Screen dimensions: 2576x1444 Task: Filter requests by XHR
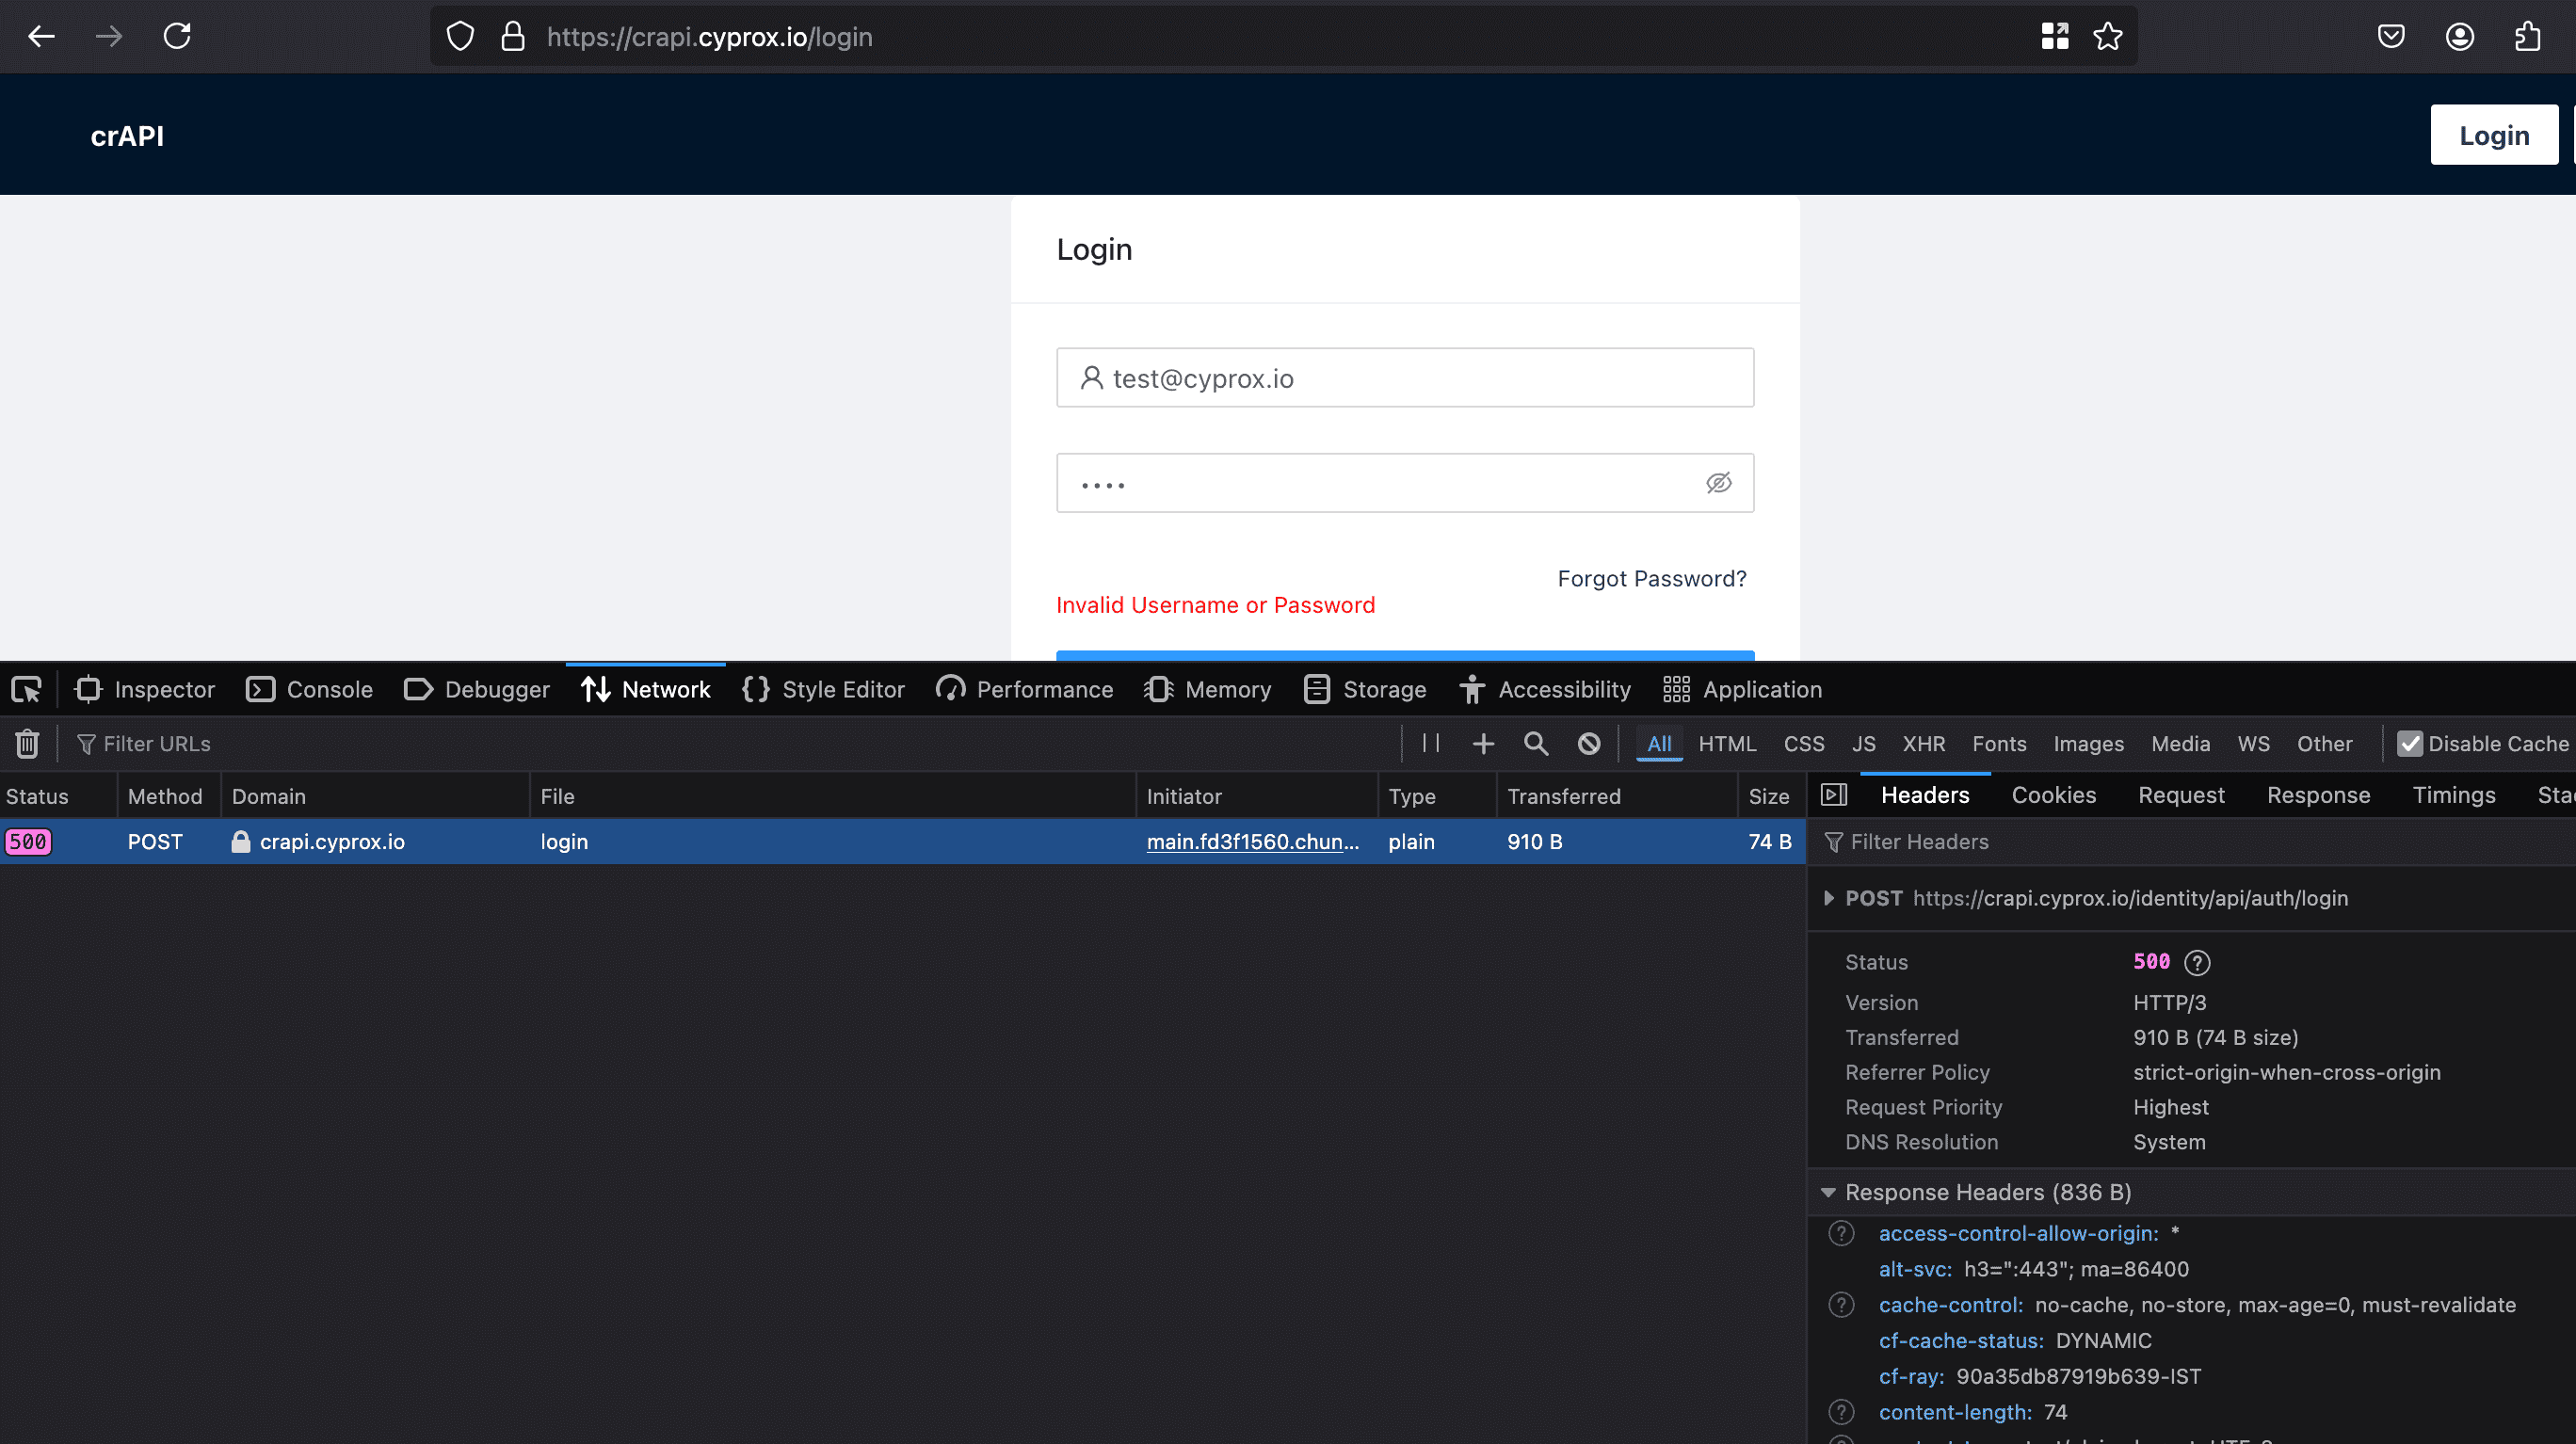(1924, 743)
